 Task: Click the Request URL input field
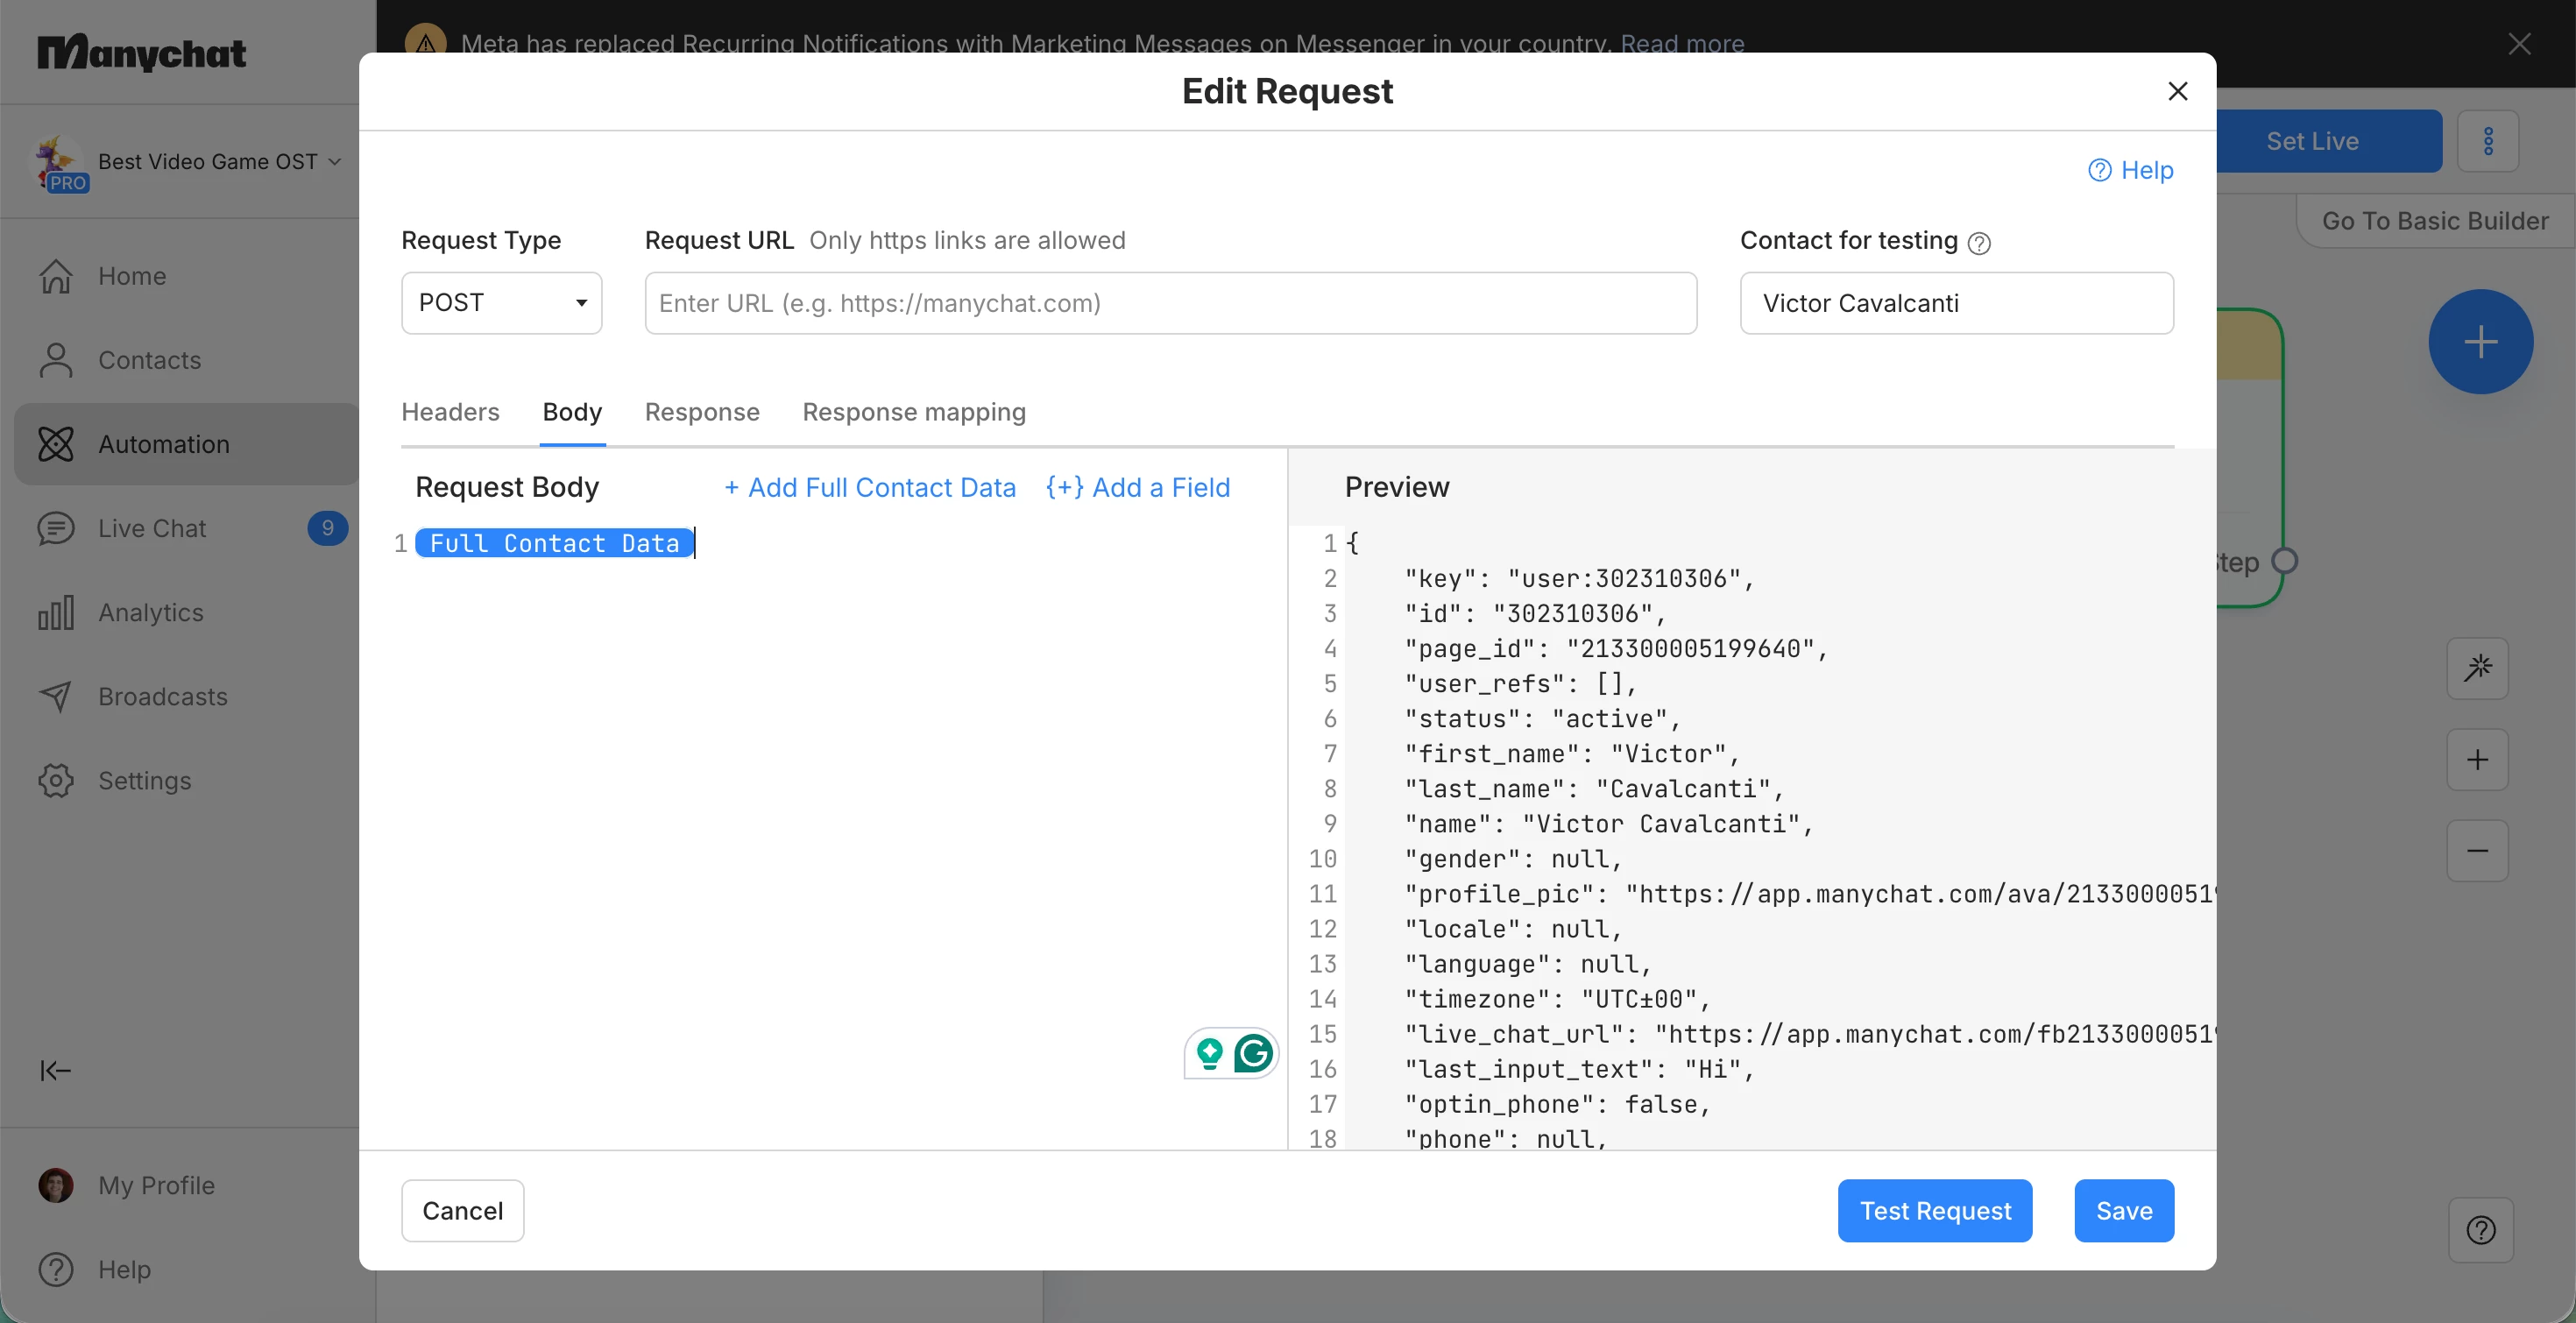tap(1170, 303)
